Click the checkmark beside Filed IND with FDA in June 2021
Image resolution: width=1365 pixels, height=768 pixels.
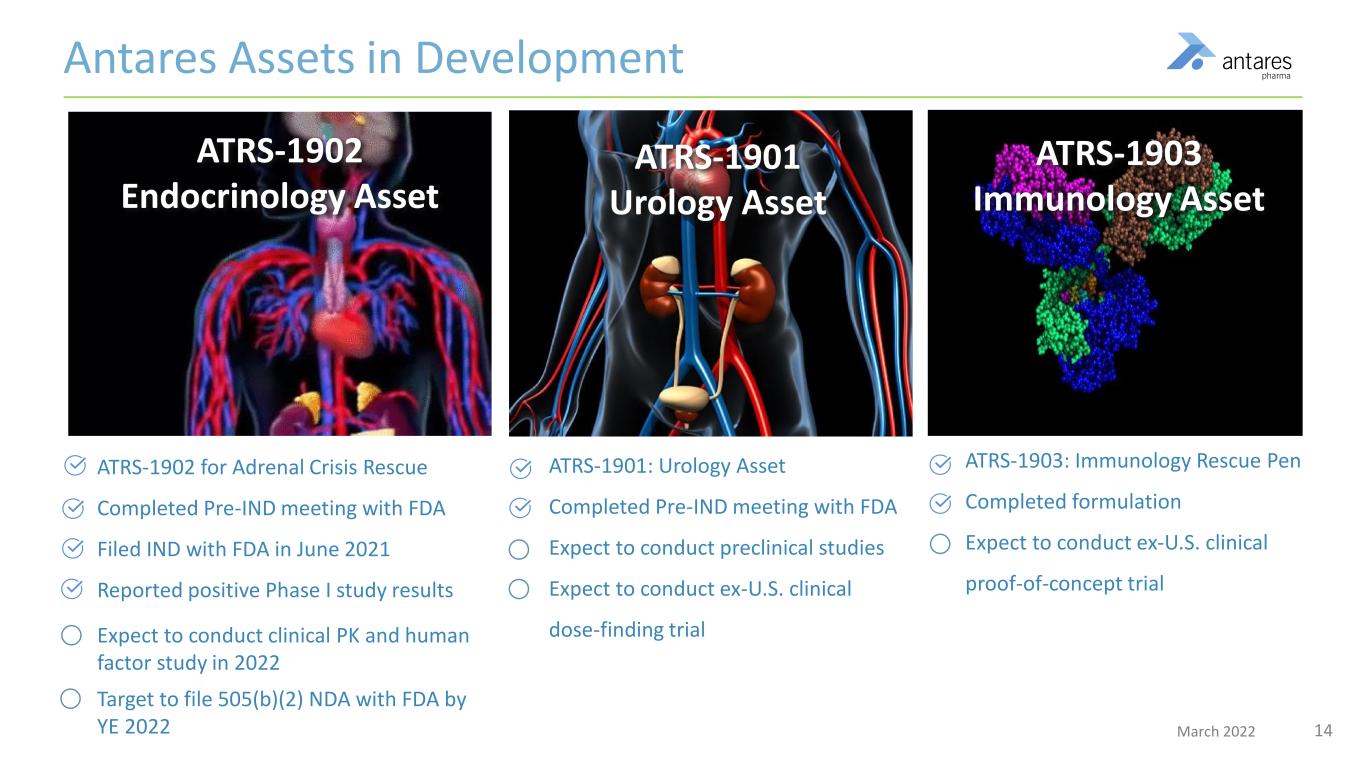(x=72, y=549)
